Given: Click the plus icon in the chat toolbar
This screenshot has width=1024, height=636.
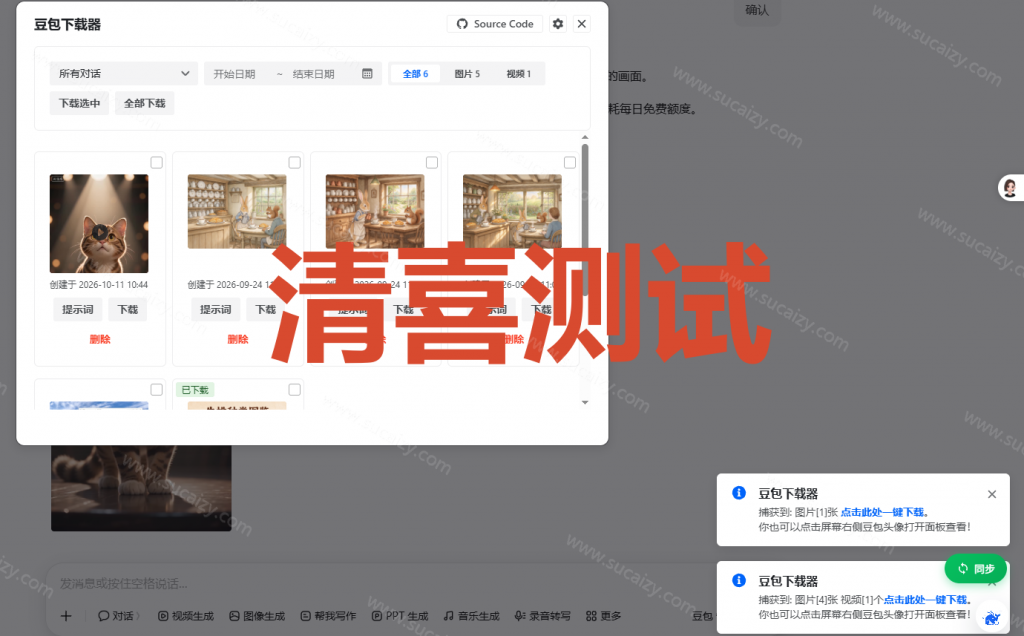Looking at the screenshot, I should coord(66,616).
